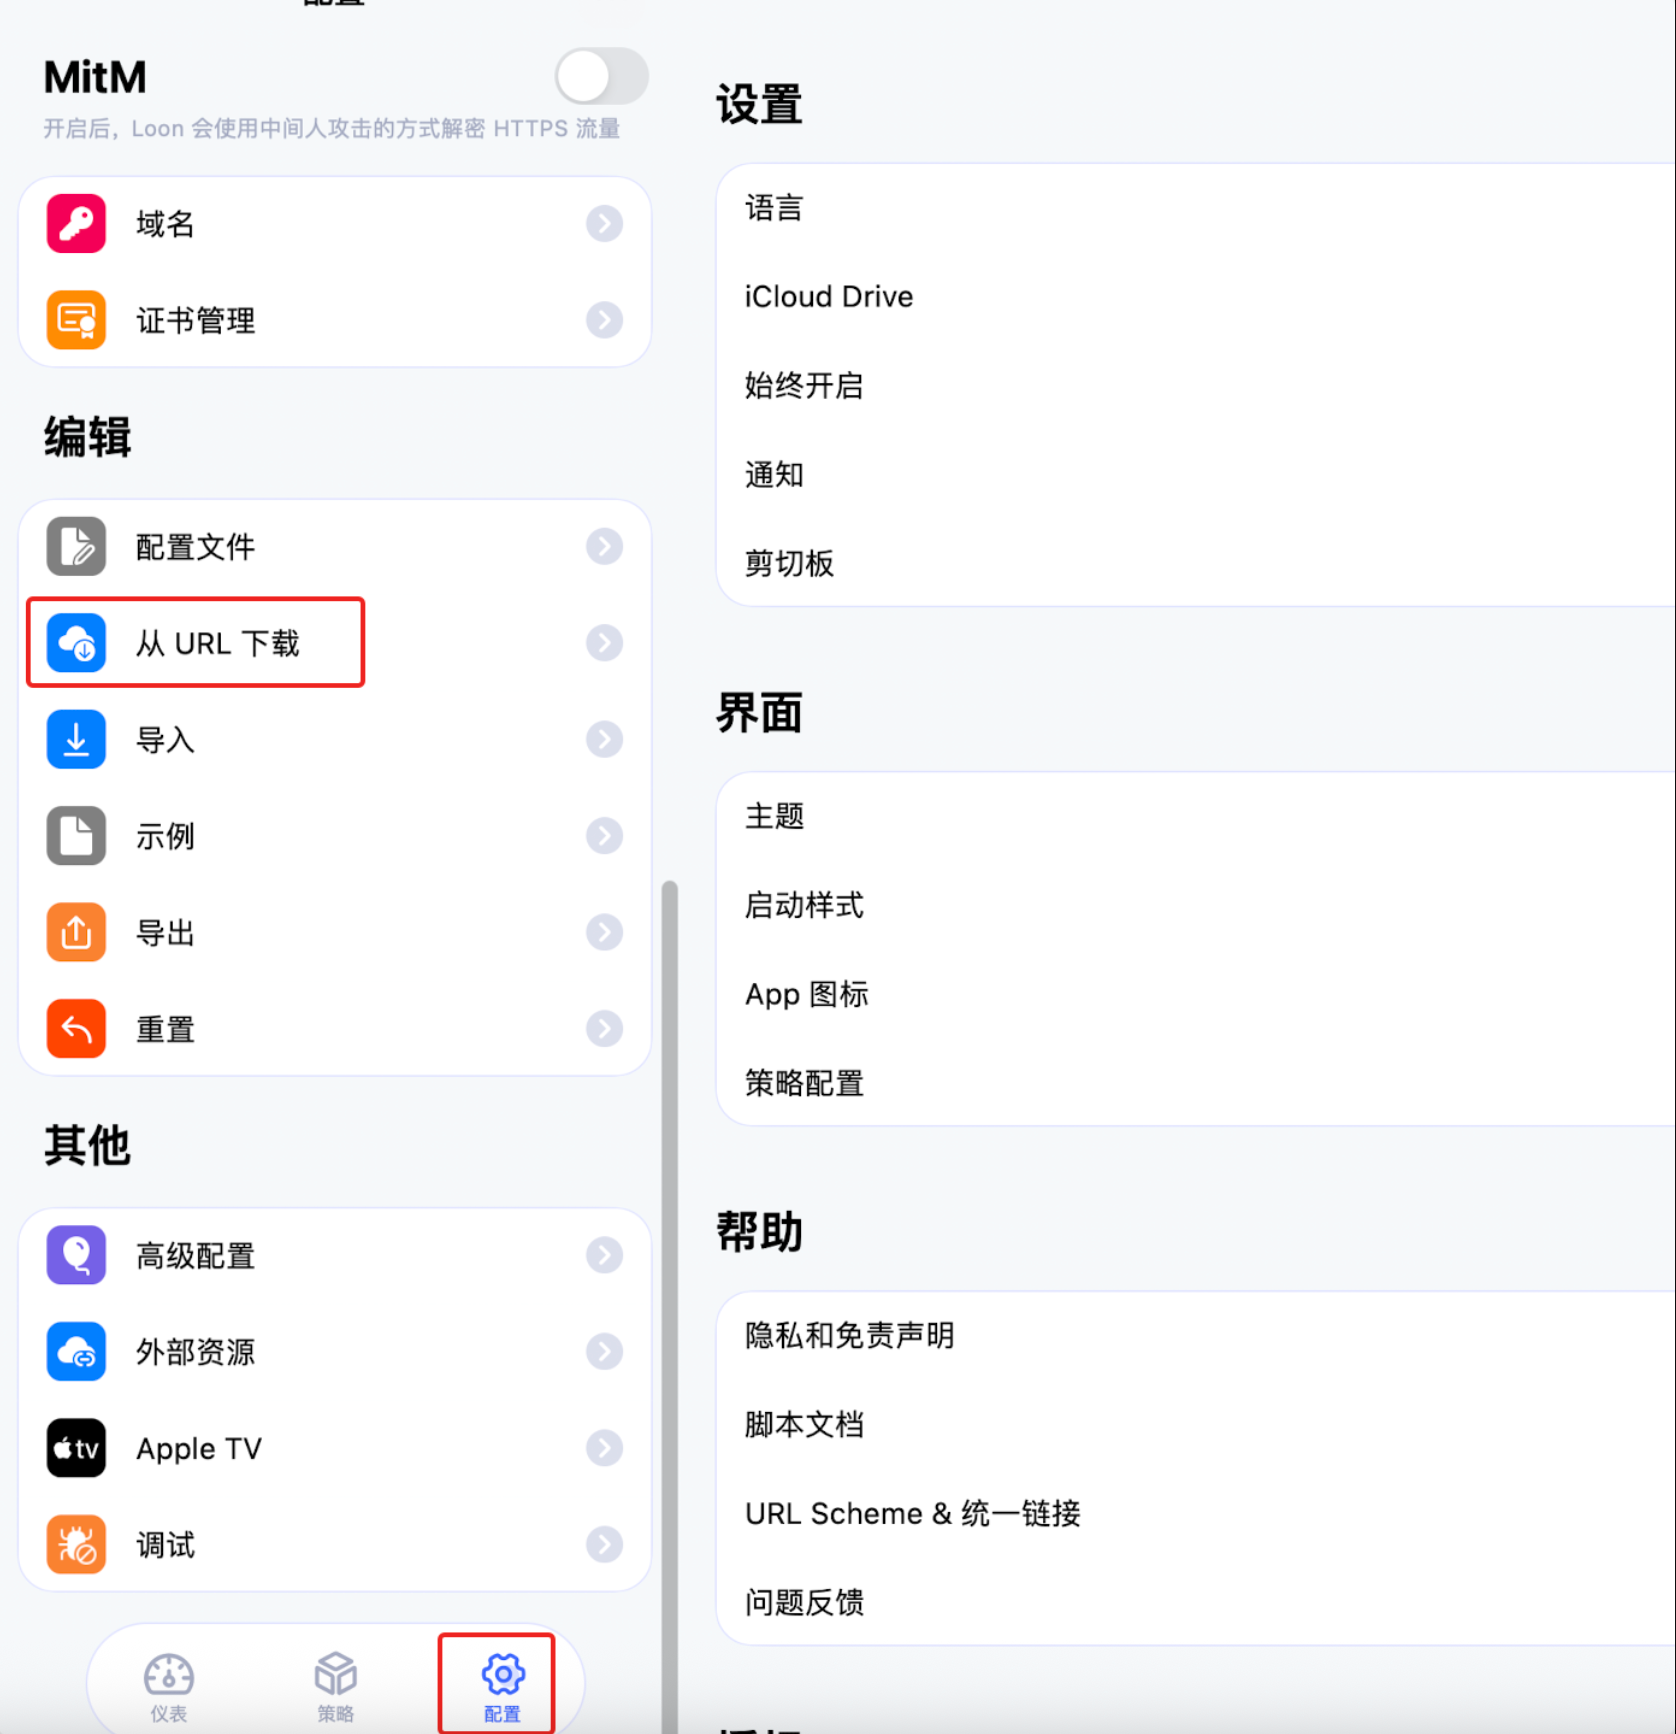The image size is (1676, 1734).
Task: Select the 调试 bug icon
Action: (x=75, y=1544)
